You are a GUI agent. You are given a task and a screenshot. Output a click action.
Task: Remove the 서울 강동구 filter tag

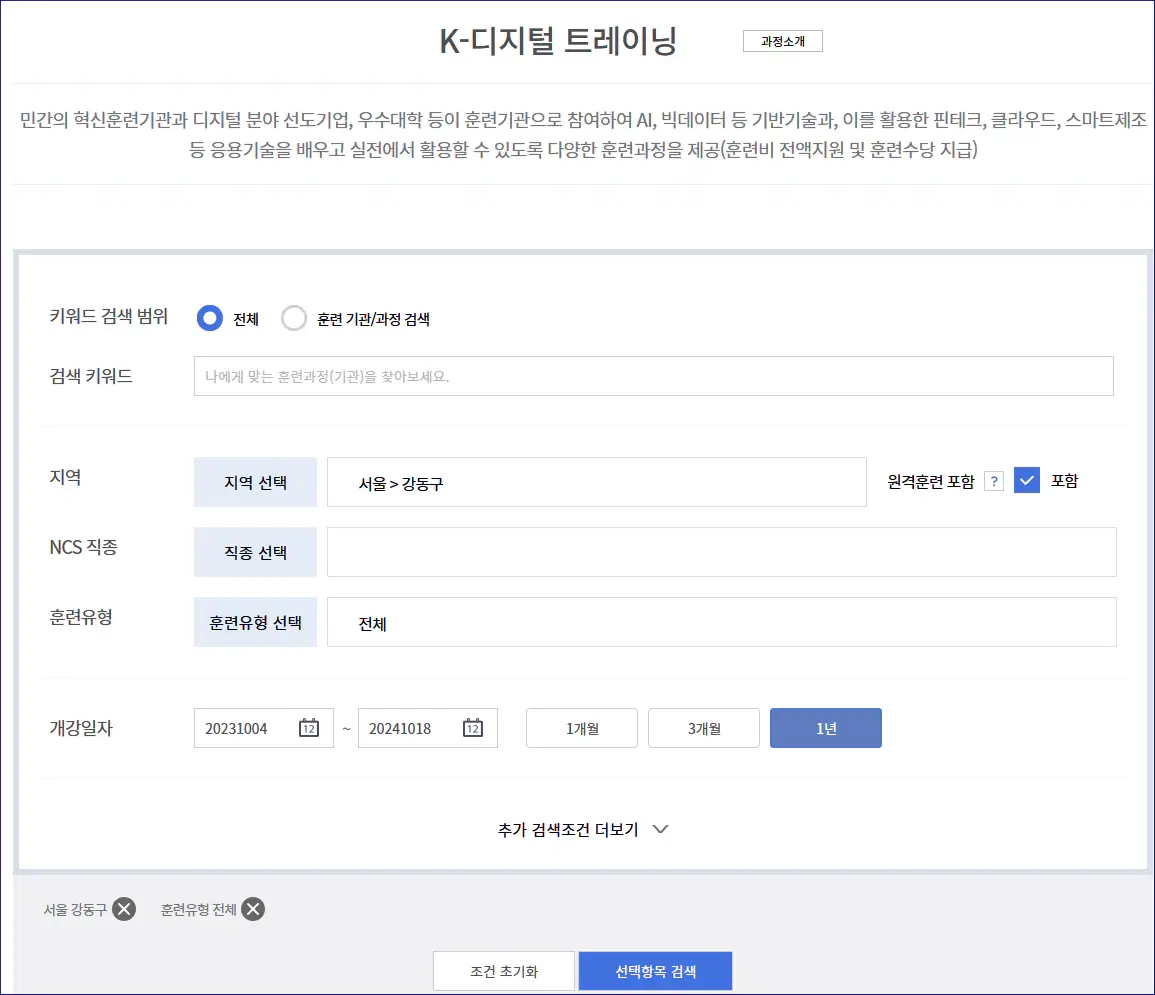[x=124, y=909]
